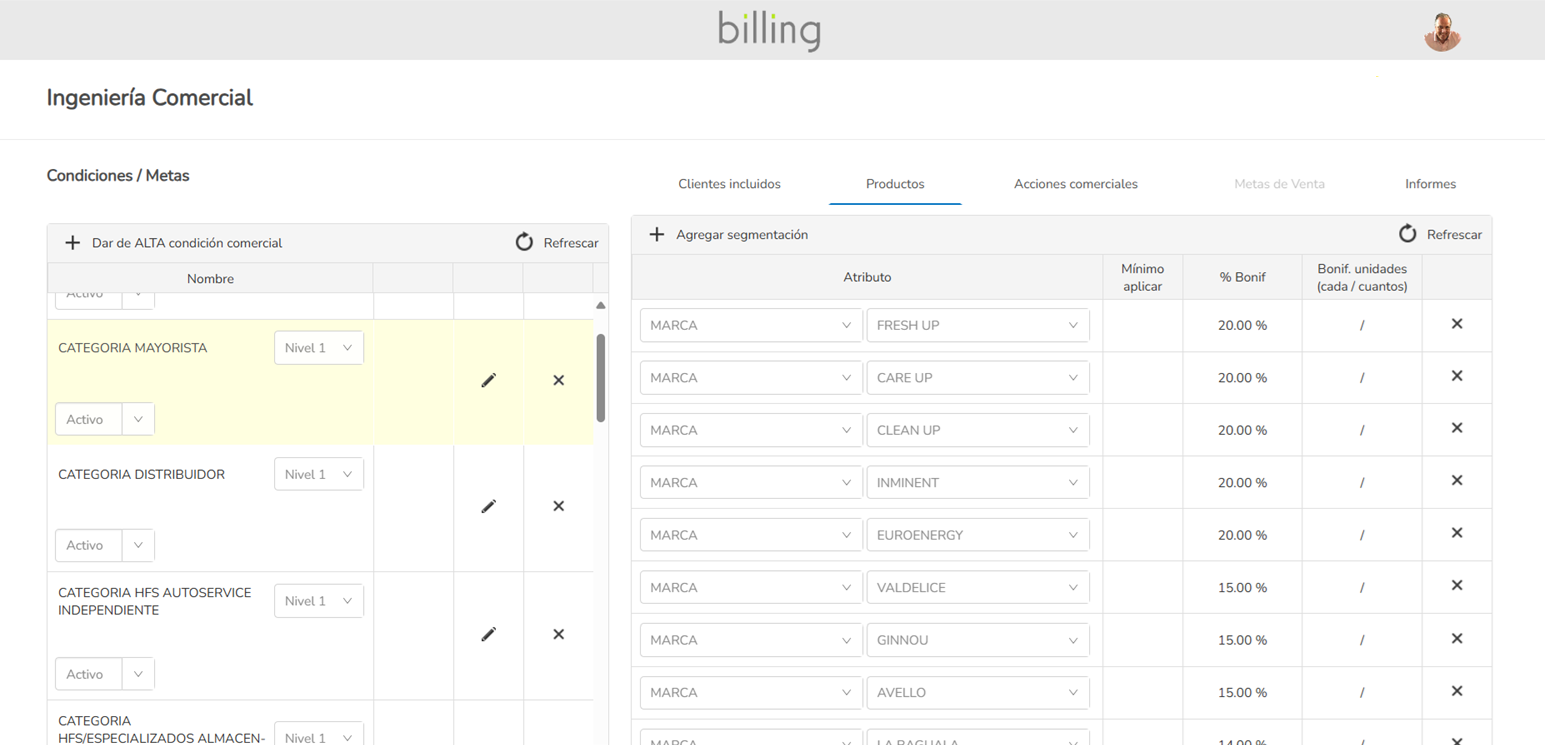Go to the Informes tab
1545x745 pixels.
click(x=1430, y=184)
